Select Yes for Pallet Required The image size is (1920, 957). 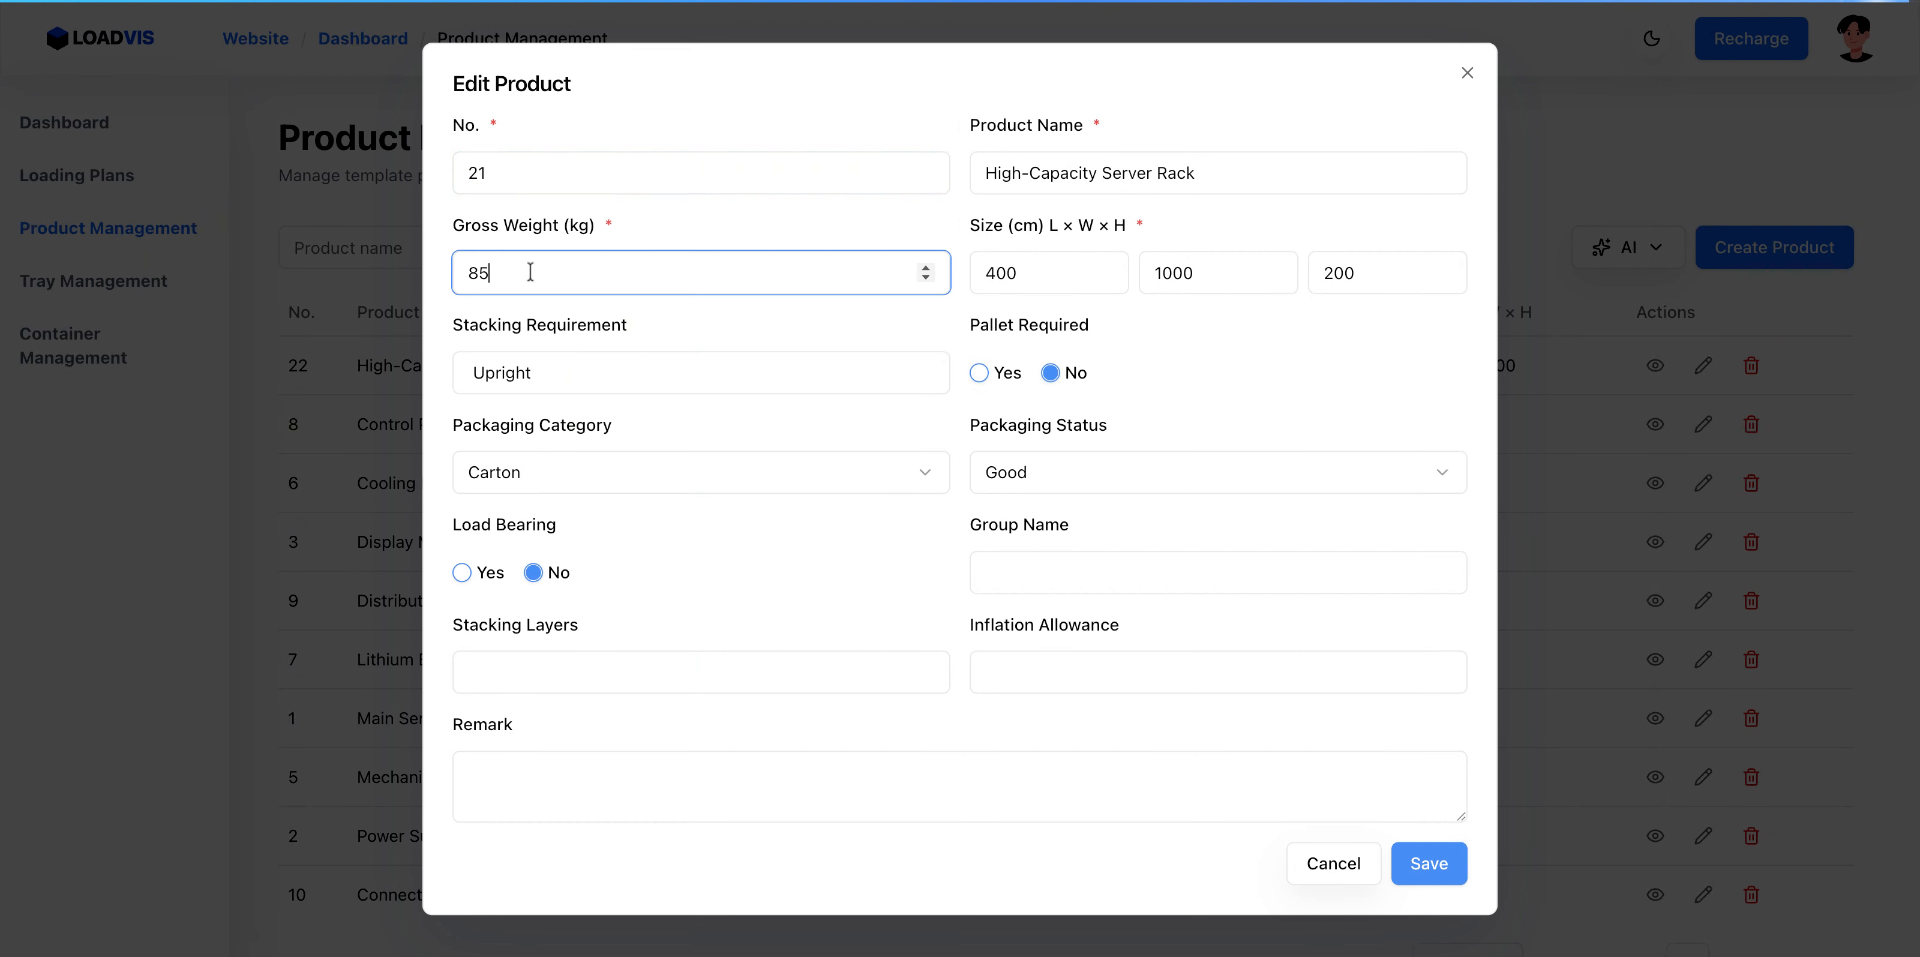979,373
